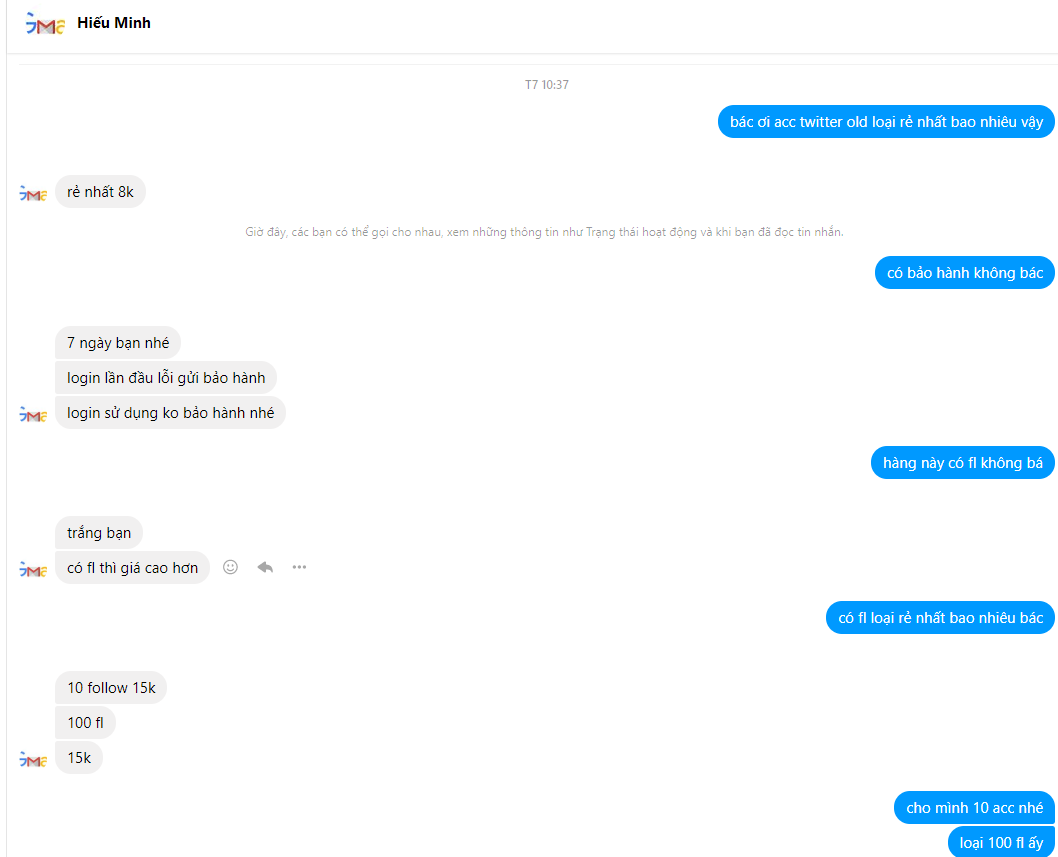Click the 'bác ơi acc twitter old' message
The image size is (1058, 857).
coord(886,122)
